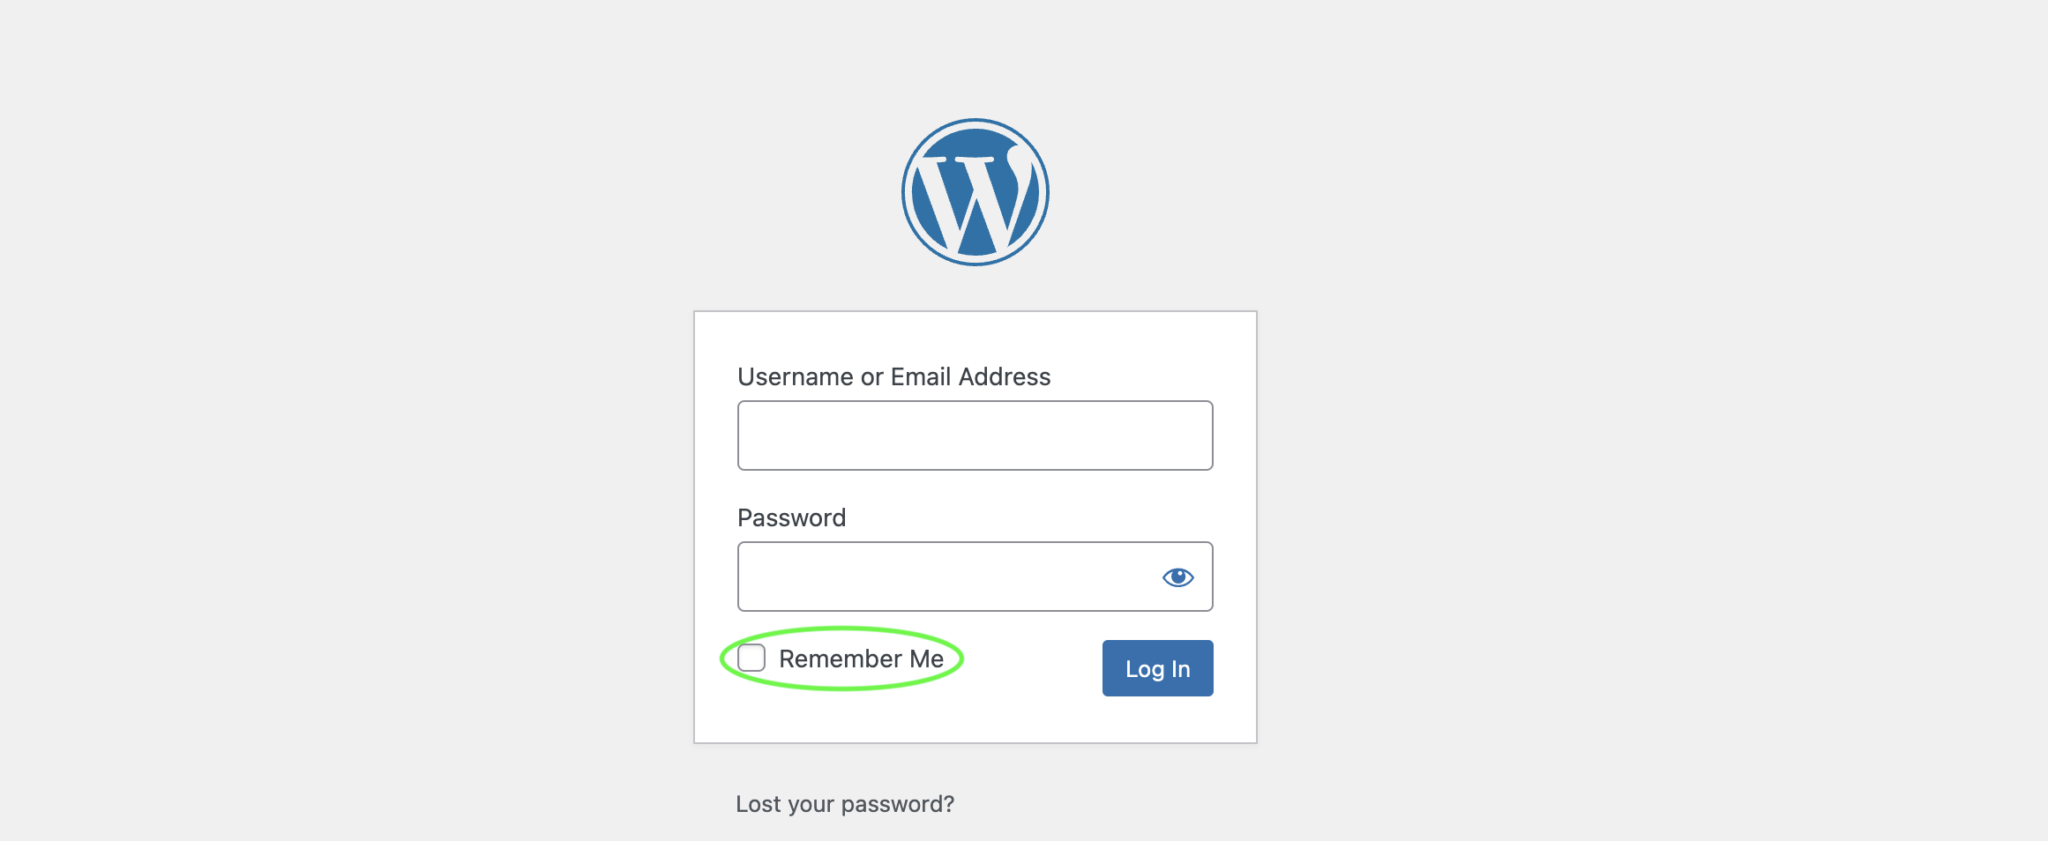Focus the Username or Email Address field
The height and width of the screenshot is (841, 2048).
974,435
